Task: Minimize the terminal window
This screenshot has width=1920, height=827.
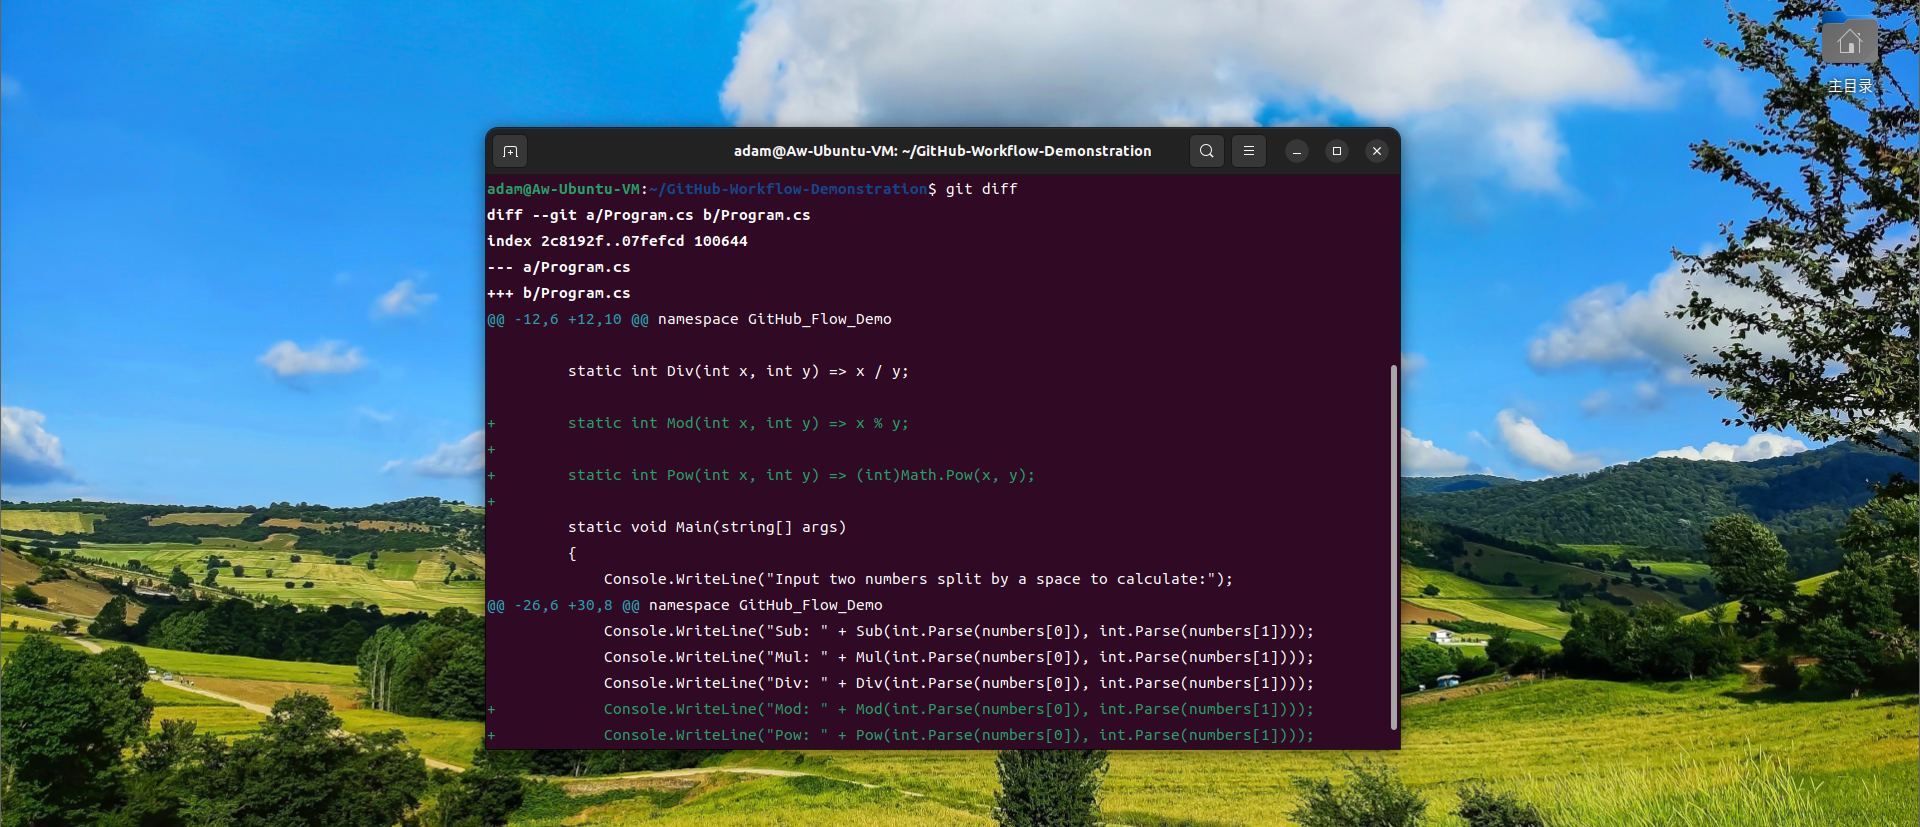Action: pyautogui.click(x=1297, y=151)
